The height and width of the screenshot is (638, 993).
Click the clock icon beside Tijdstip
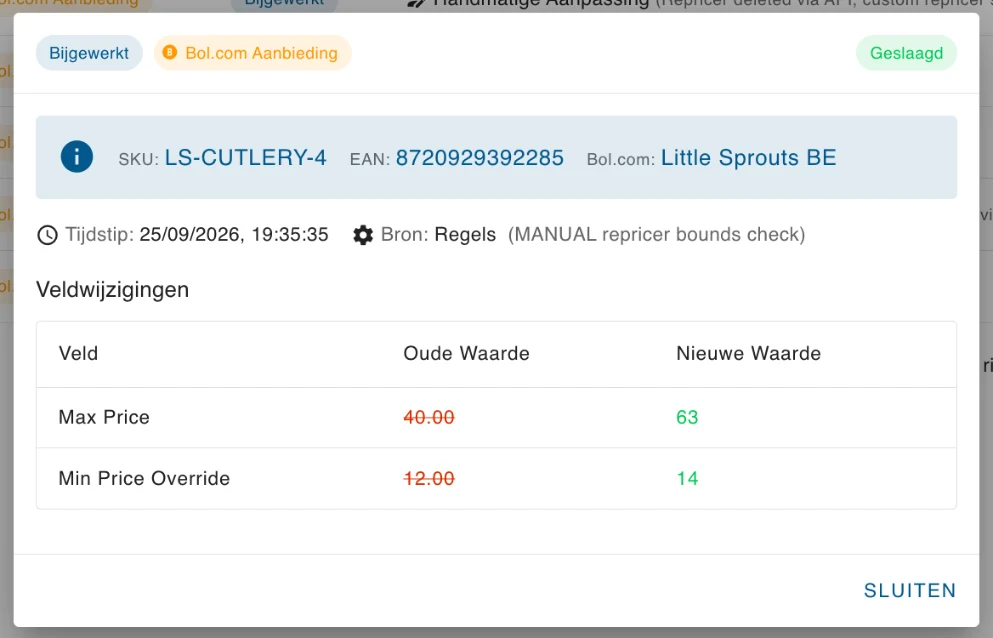(x=47, y=235)
